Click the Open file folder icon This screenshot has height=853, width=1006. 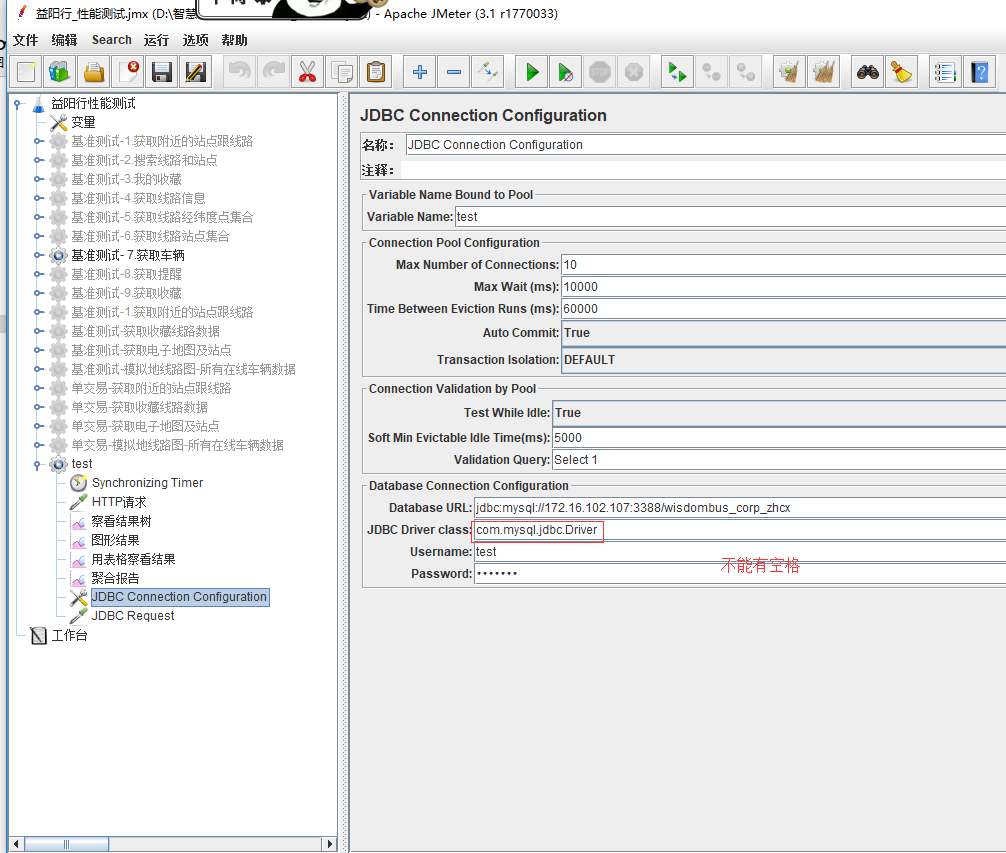94,72
